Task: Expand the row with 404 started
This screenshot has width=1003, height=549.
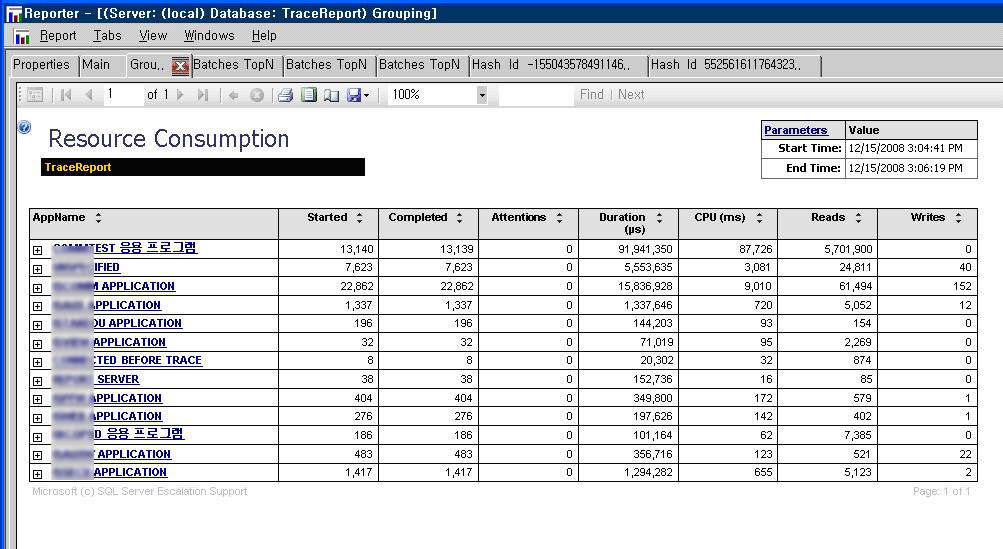Action: [38, 399]
